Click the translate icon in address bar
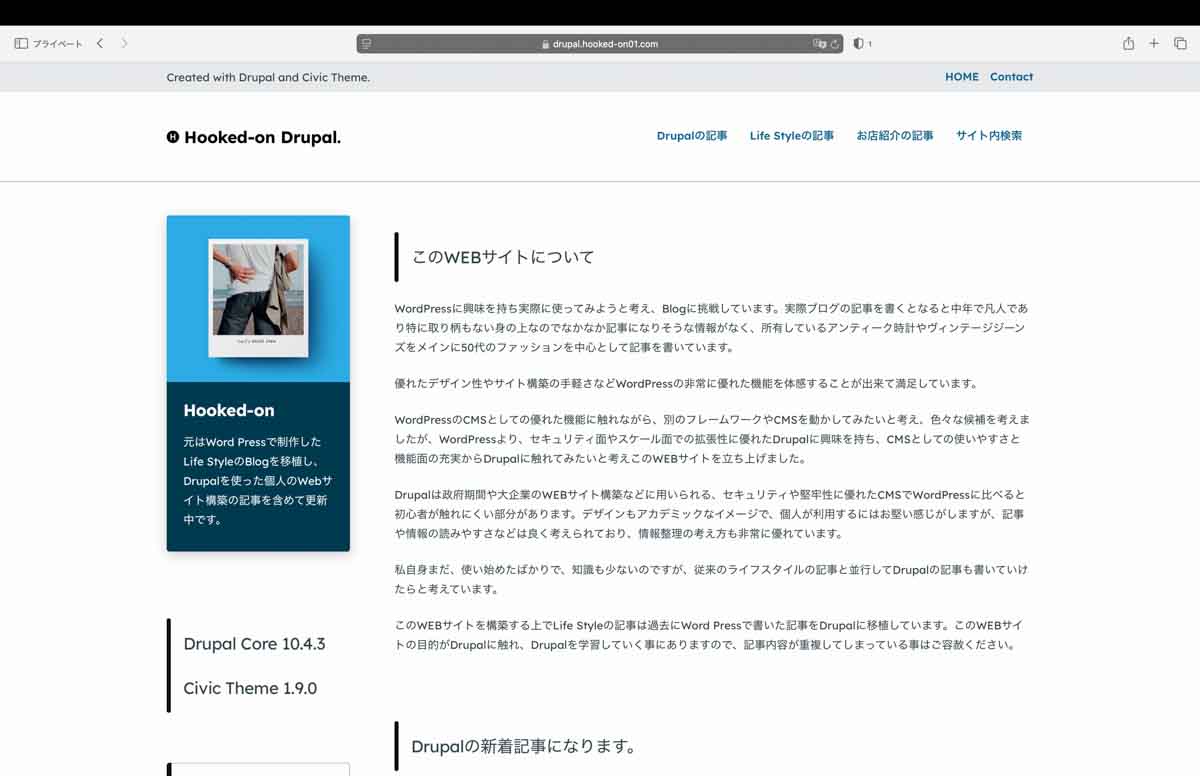The image size is (1200, 776). click(x=820, y=44)
